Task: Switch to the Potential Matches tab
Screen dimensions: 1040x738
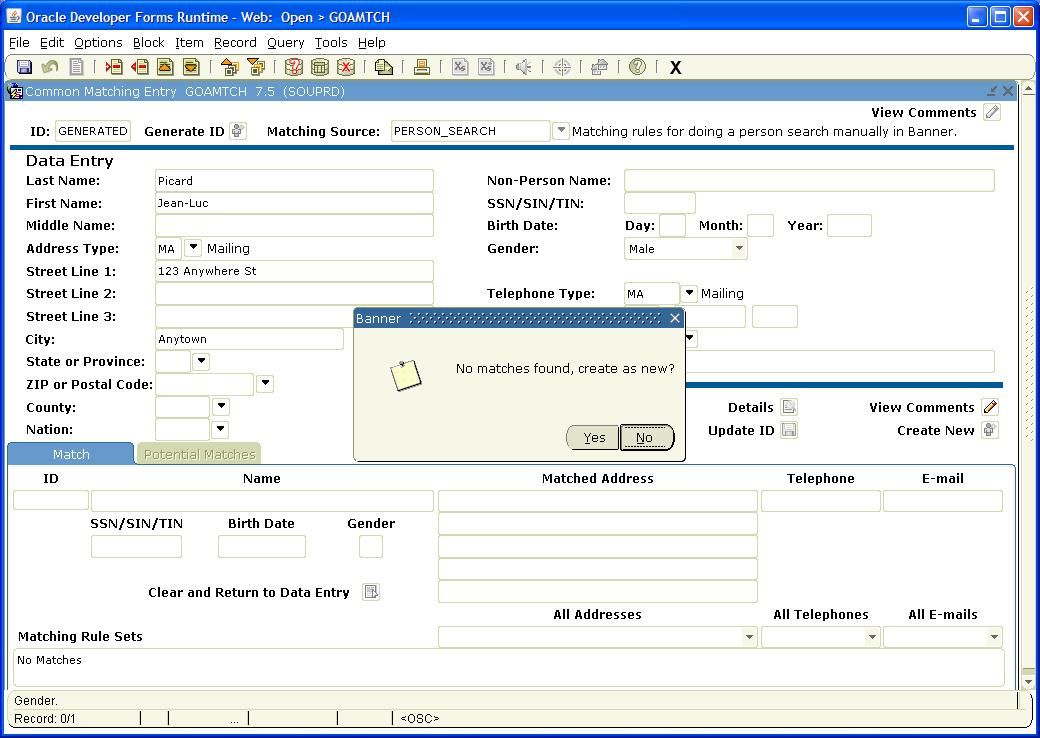Action: click(199, 454)
